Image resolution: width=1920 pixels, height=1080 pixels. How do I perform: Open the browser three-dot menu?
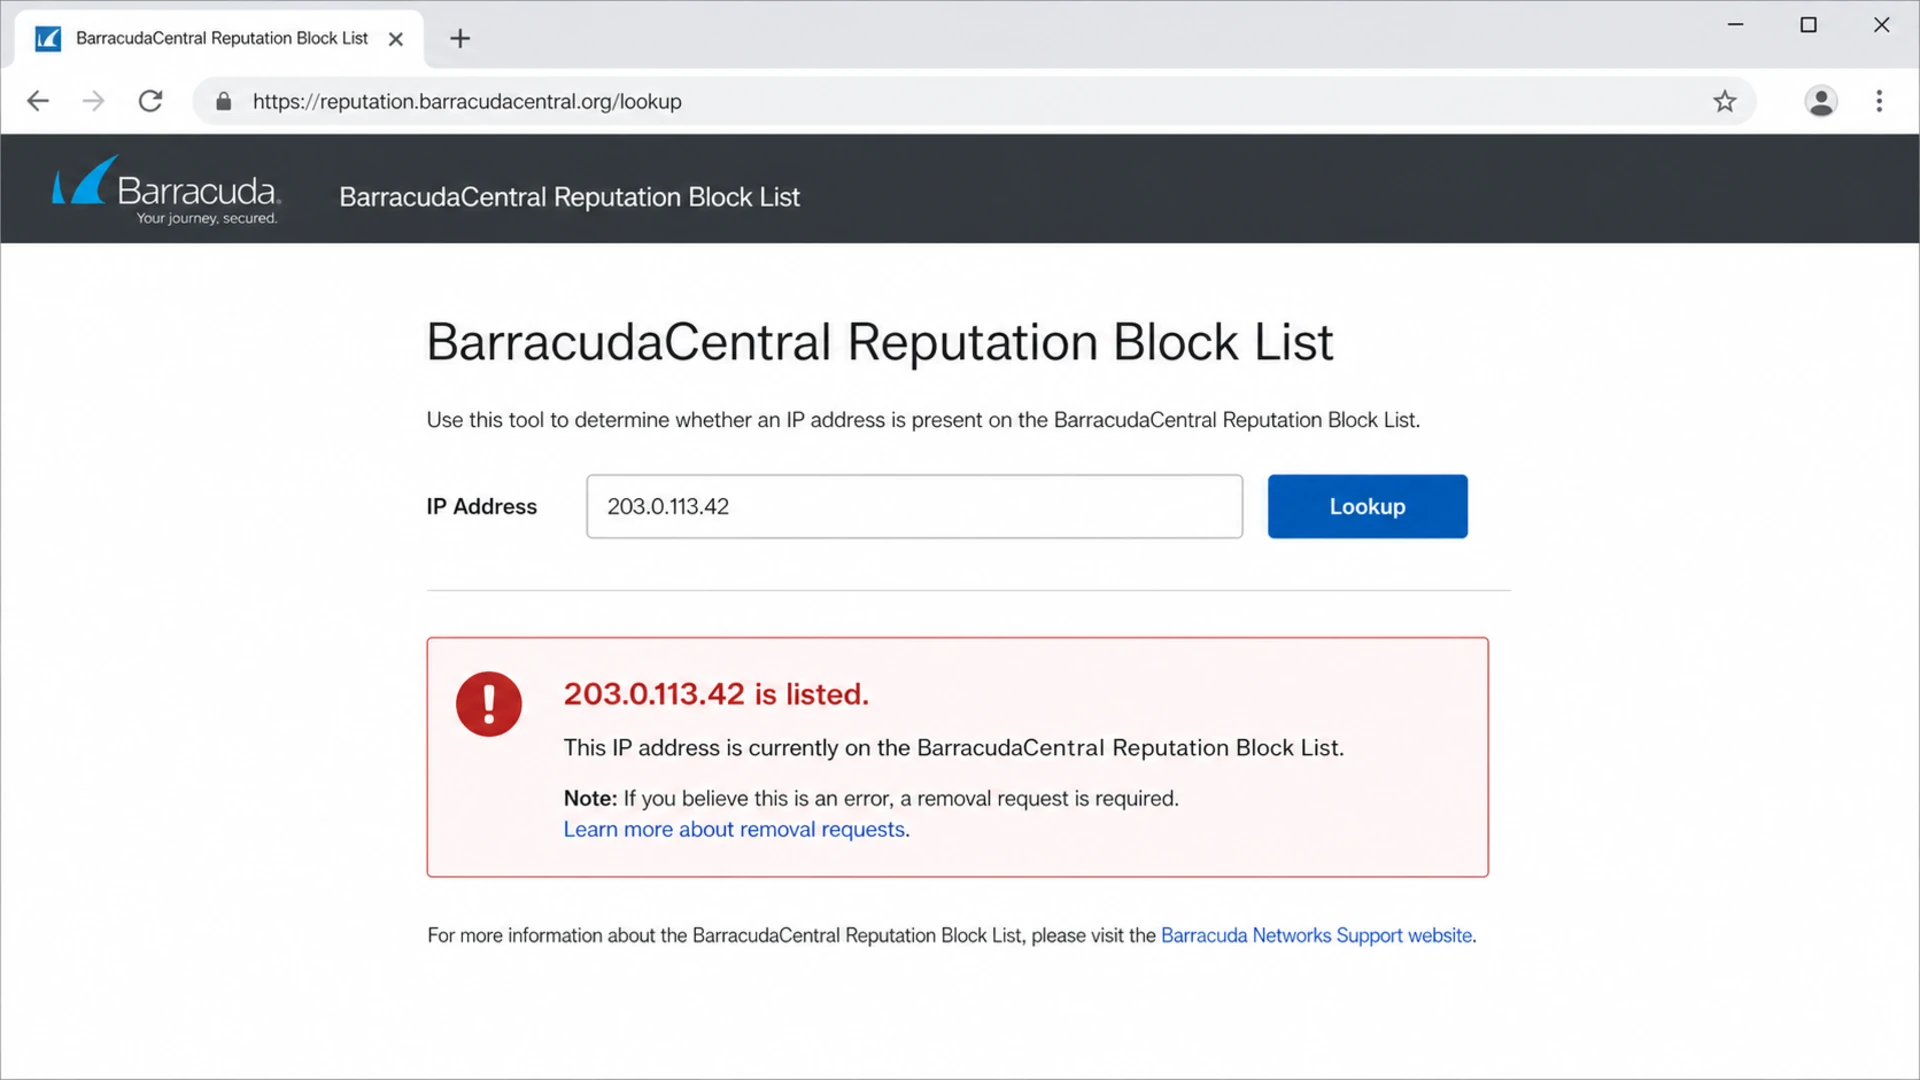pyautogui.click(x=1879, y=101)
